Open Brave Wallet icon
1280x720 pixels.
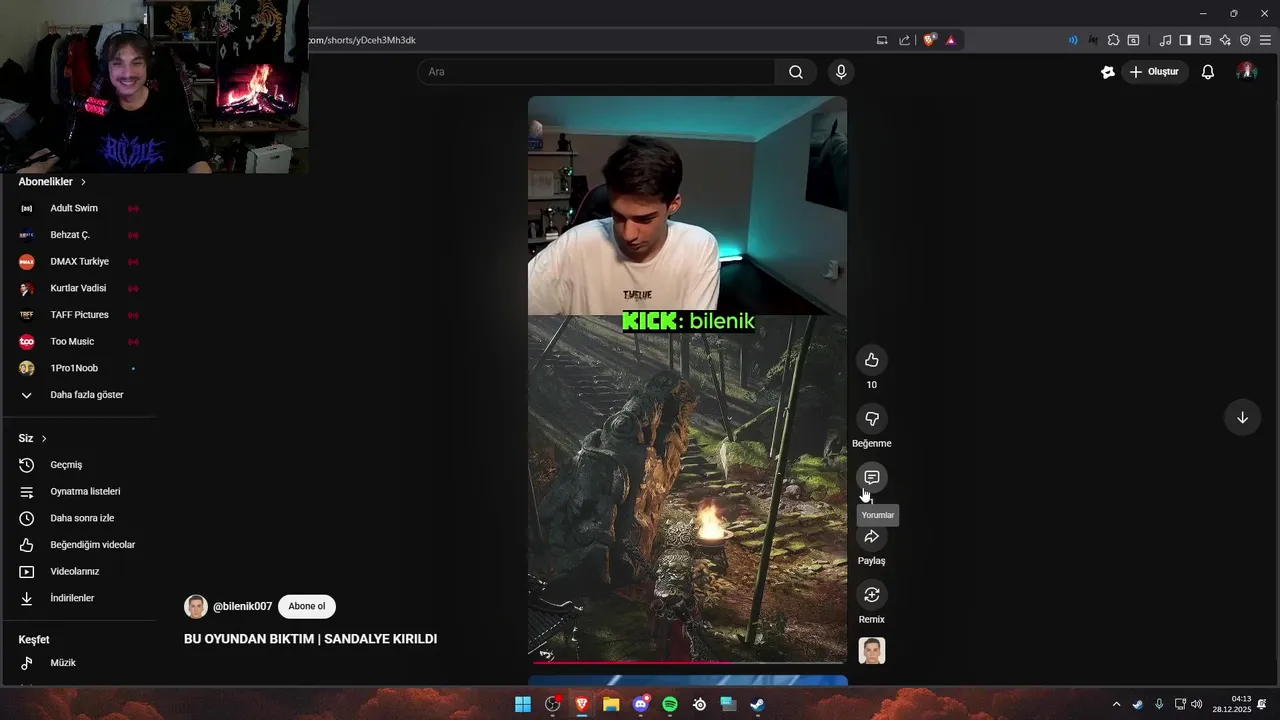(x=1205, y=40)
